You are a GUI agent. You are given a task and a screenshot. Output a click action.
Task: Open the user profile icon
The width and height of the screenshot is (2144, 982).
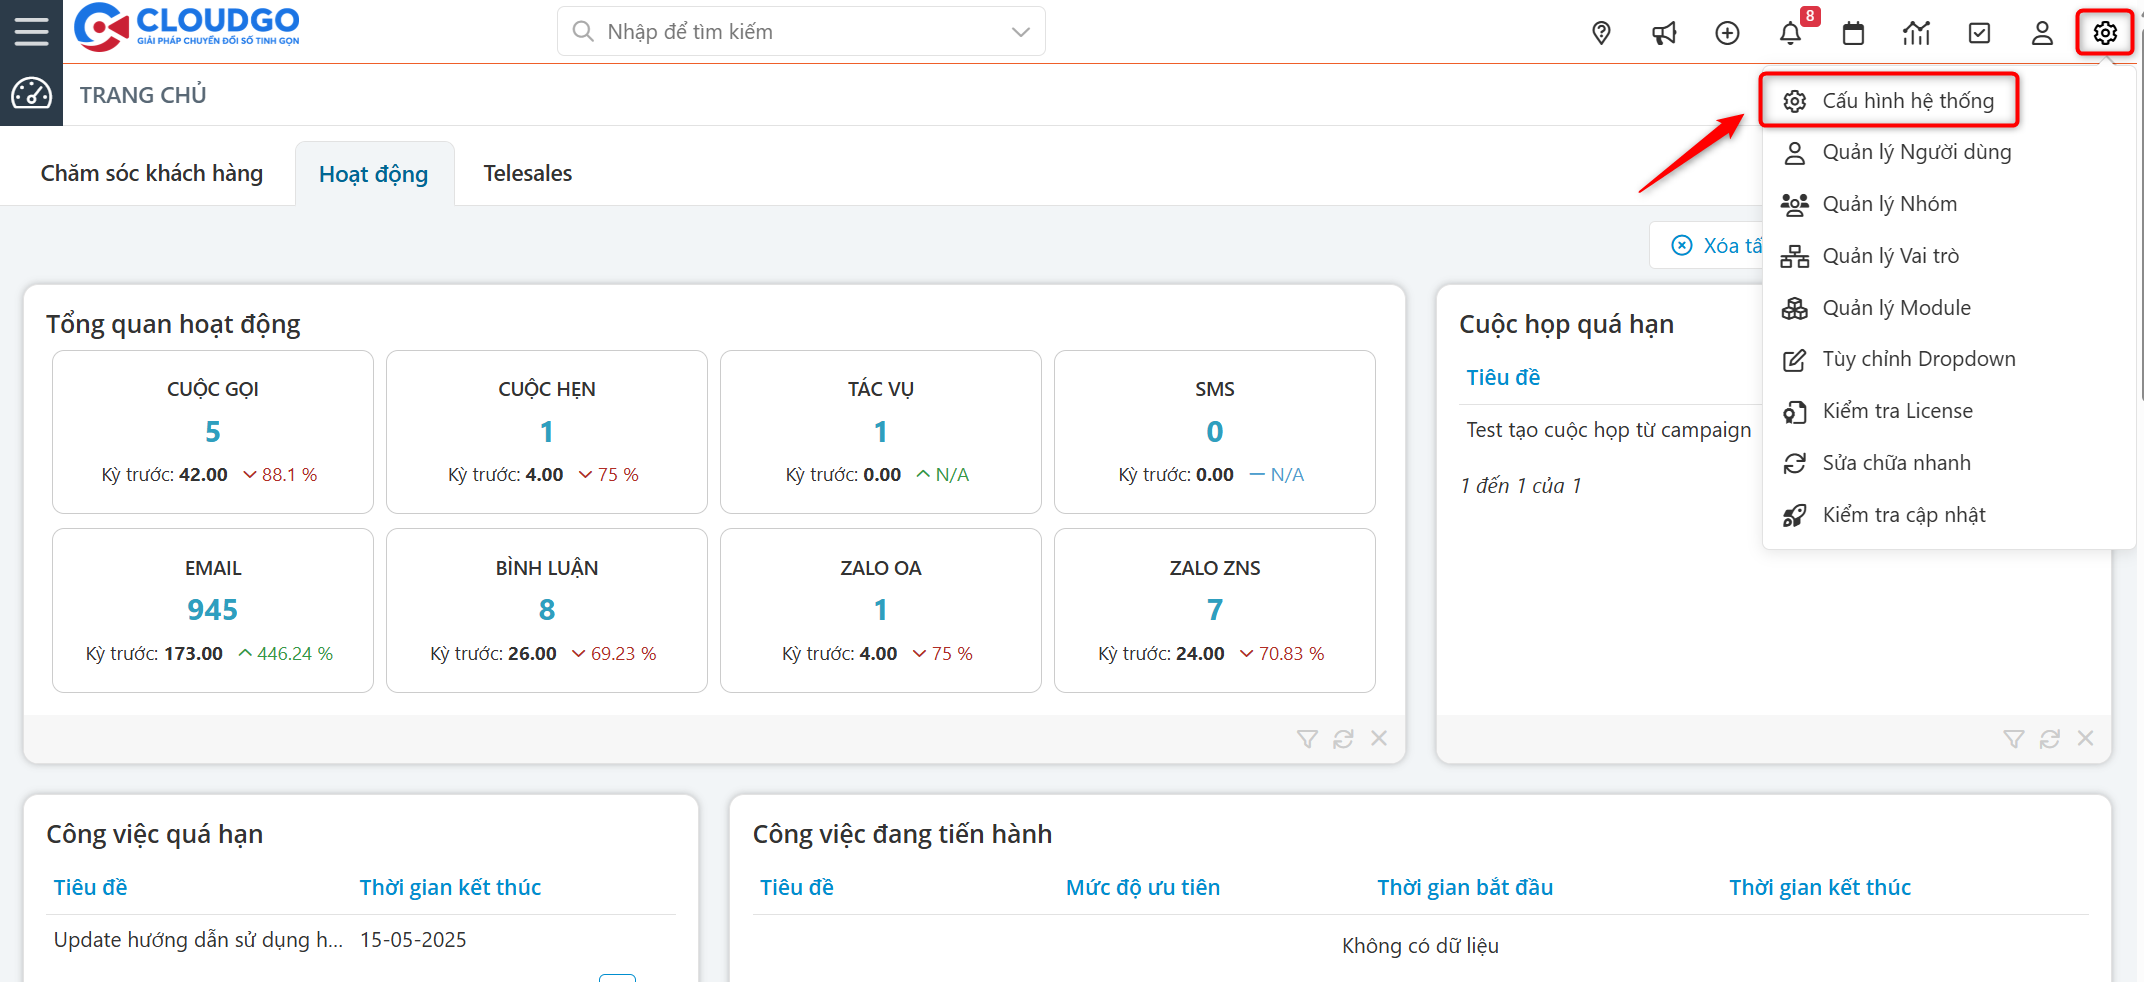pyautogui.click(x=2042, y=33)
